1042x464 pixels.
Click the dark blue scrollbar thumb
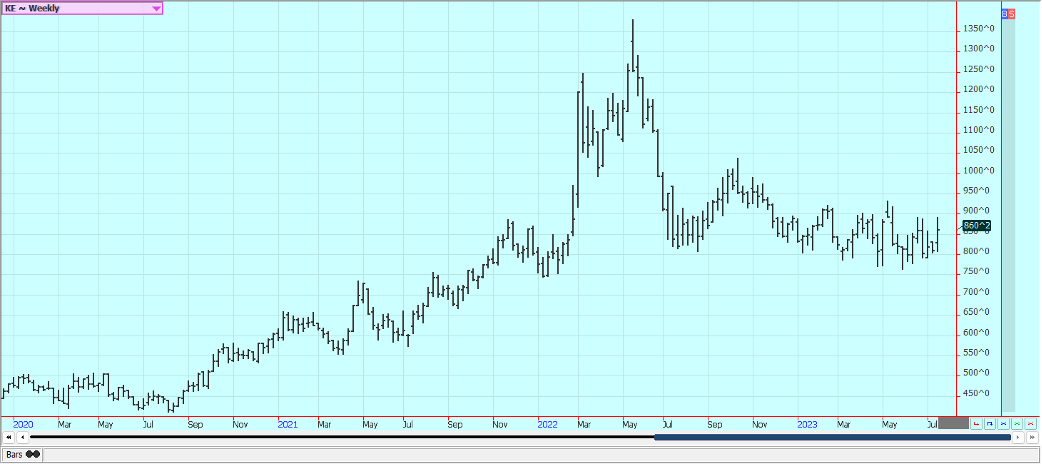(x=833, y=437)
